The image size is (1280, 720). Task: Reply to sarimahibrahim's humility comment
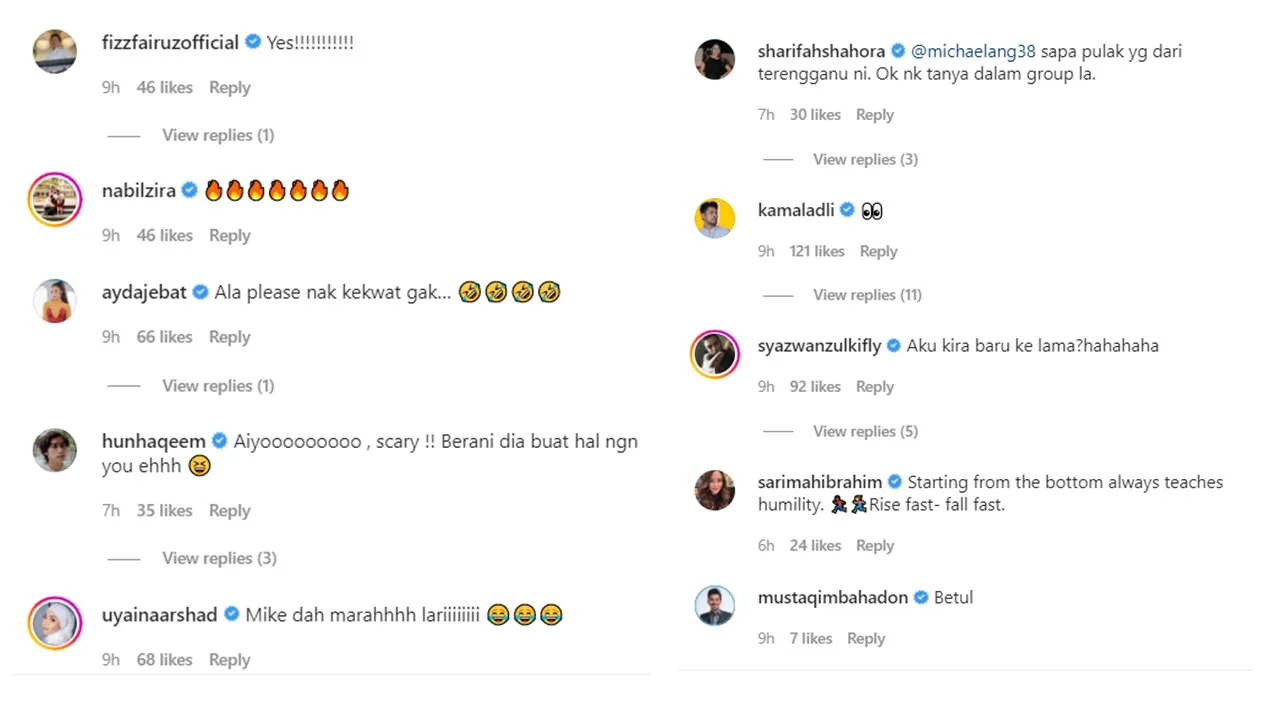874,546
